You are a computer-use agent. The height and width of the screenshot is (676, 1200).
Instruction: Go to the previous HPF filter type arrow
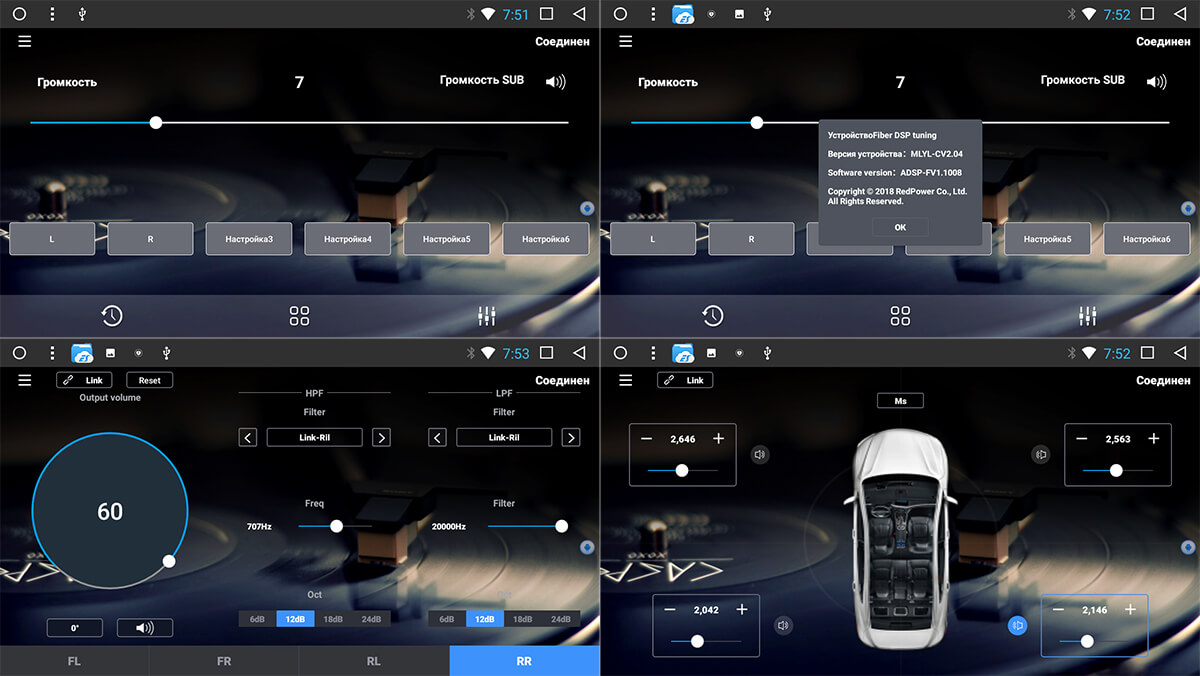pyautogui.click(x=248, y=437)
